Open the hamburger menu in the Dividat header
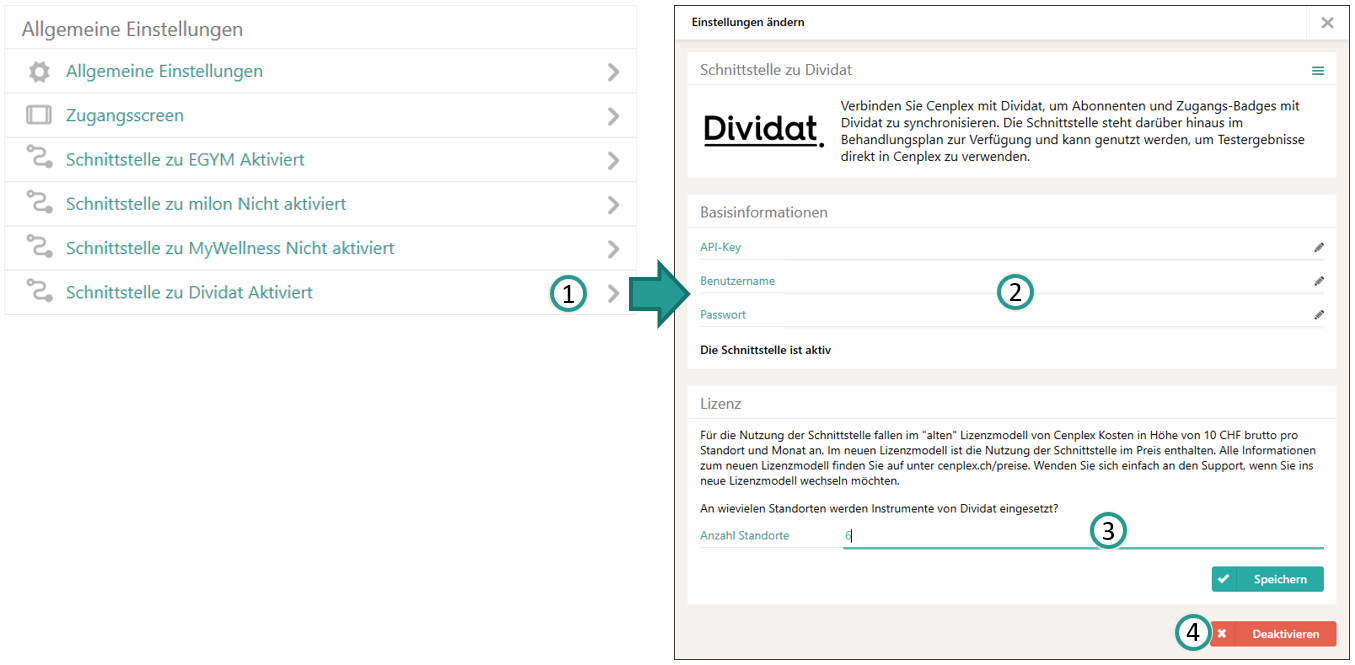The width and height of the screenshot is (1355, 665). [x=1318, y=70]
